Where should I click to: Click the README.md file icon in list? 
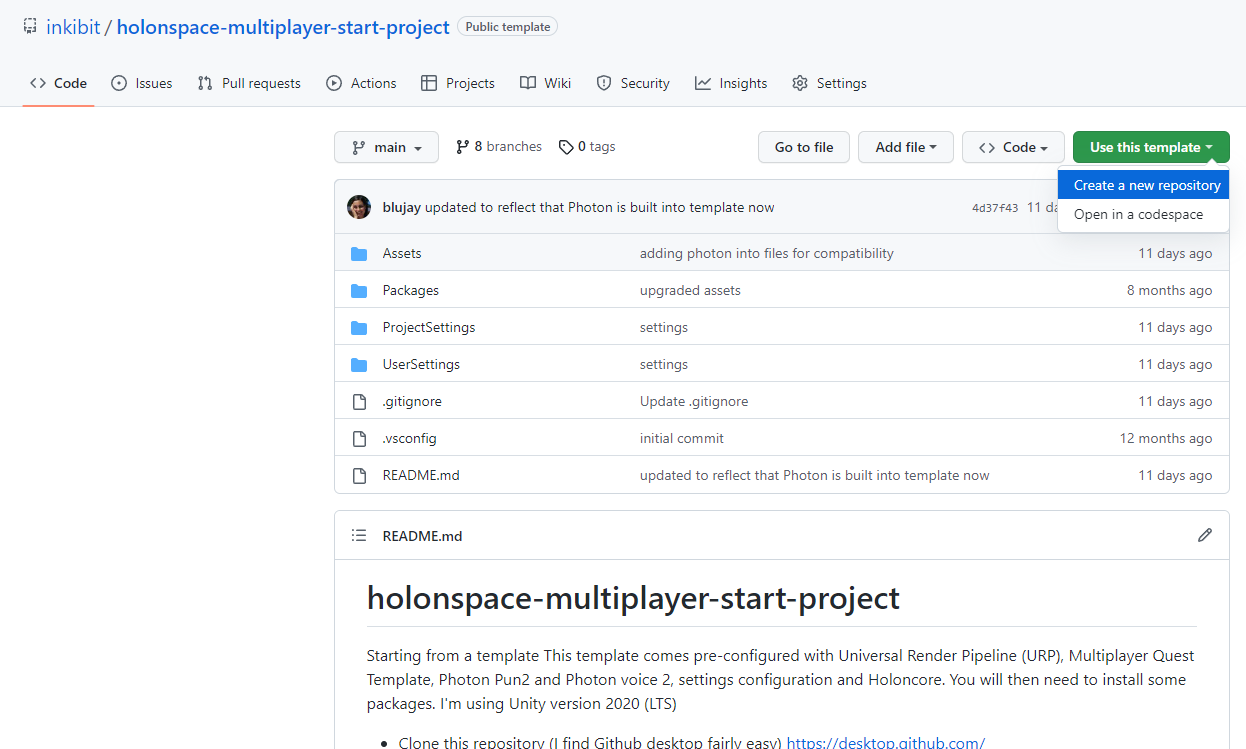pyautogui.click(x=359, y=475)
